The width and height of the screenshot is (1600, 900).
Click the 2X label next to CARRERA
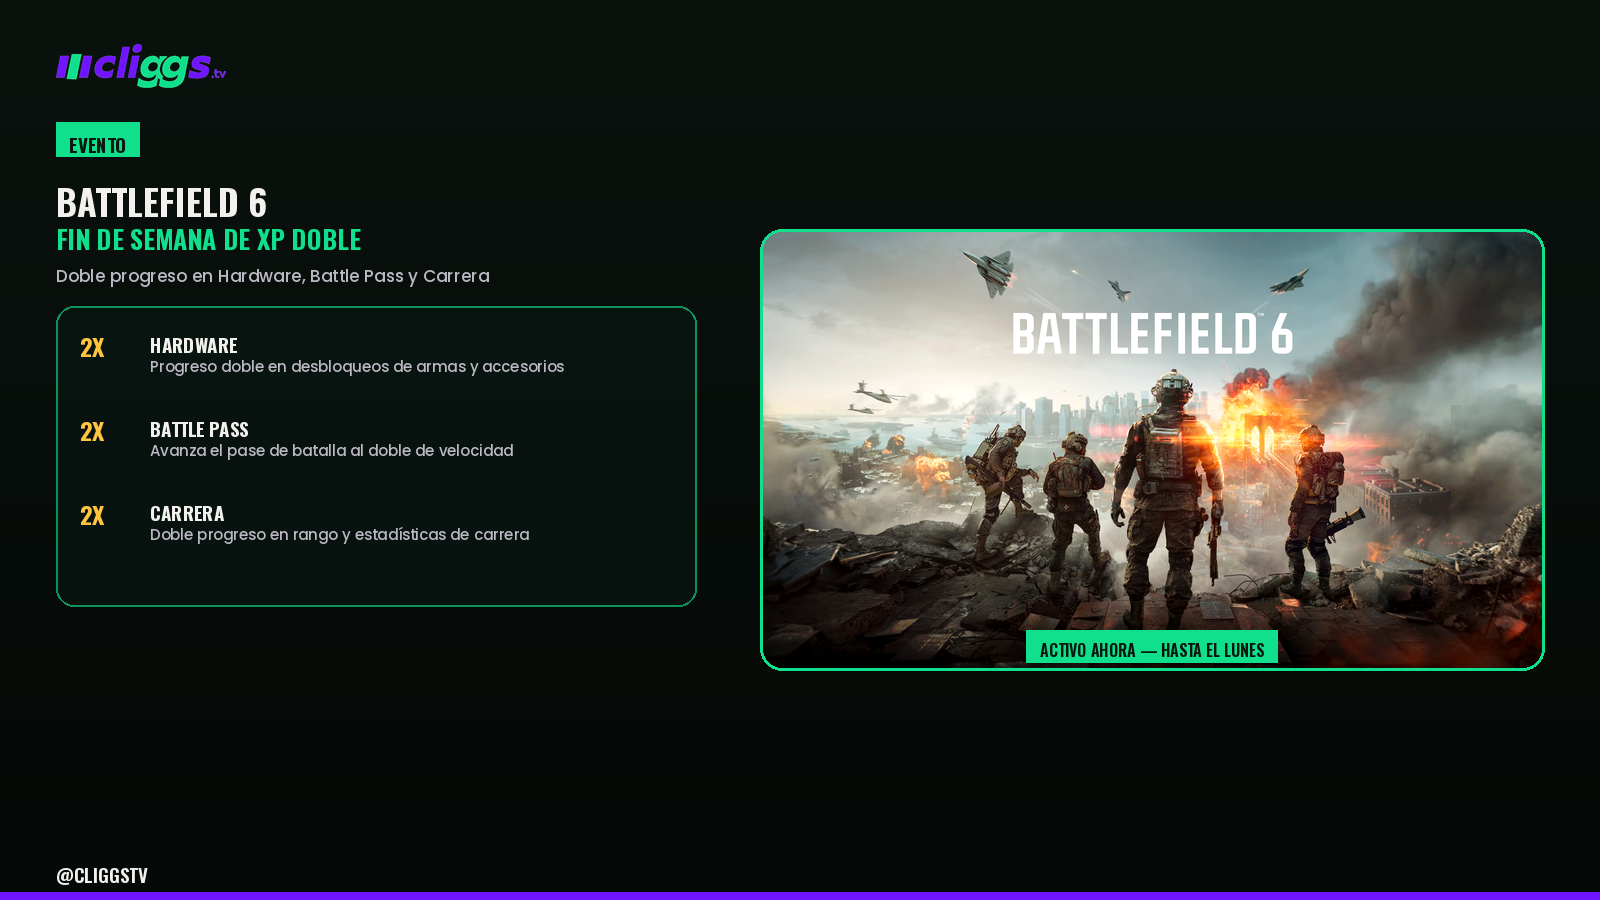pyautogui.click(x=92, y=516)
